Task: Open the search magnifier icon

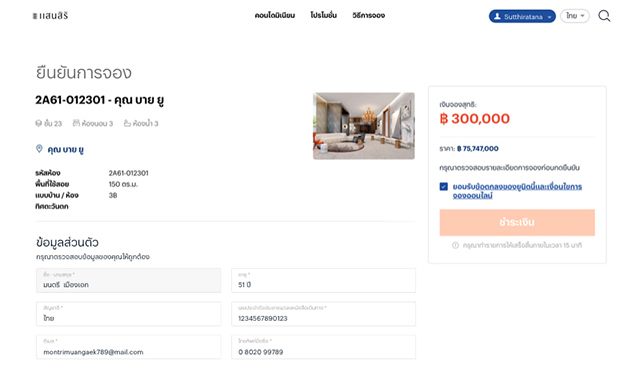Action: [x=604, y=16]
